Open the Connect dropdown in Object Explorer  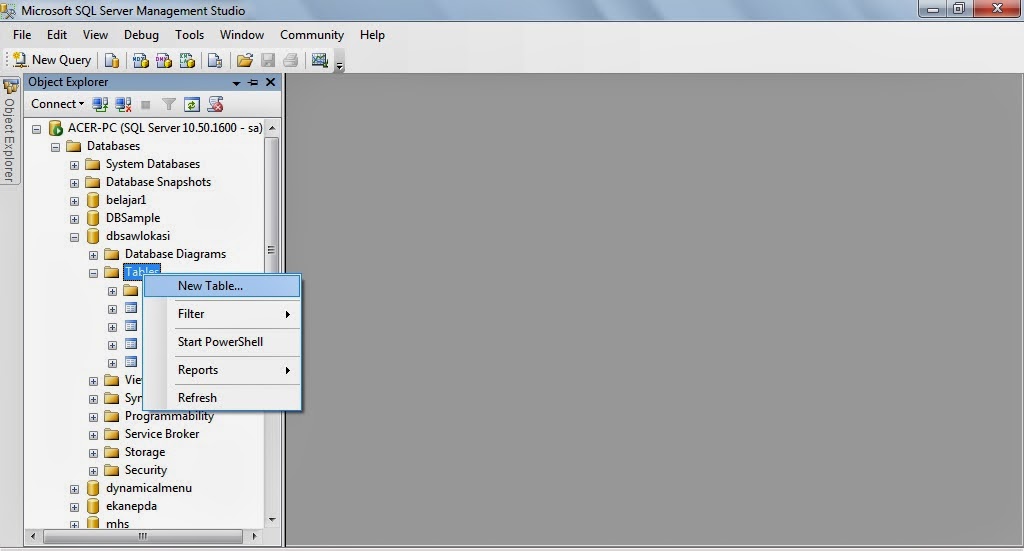[57, 104]
